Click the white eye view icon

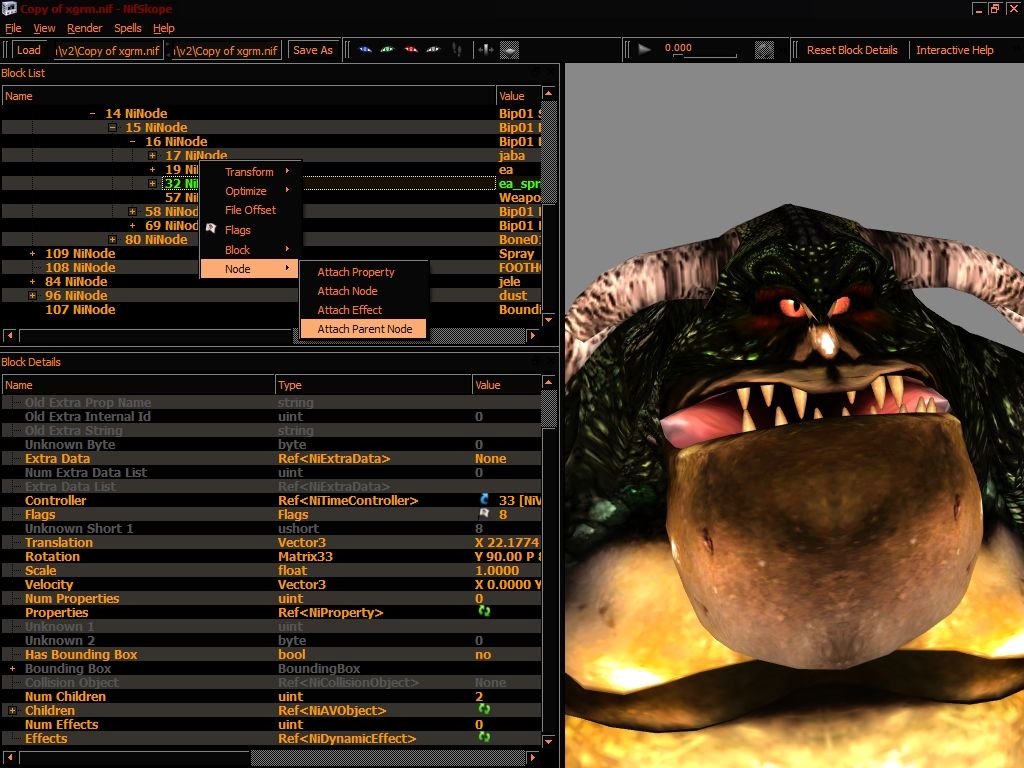click(433, 50)
